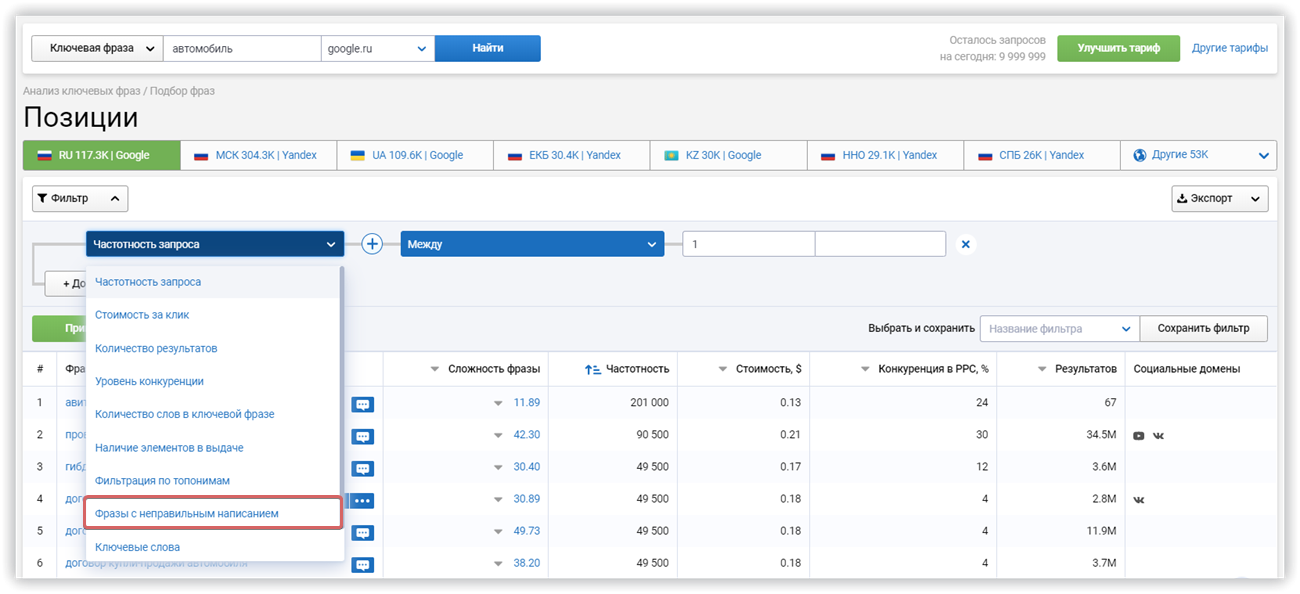Image resolution: width=1300 pixels, height=594 pixels.
Task: Expand the Другие 53K regions dropdown
Action: click(x=1198, y=155)
